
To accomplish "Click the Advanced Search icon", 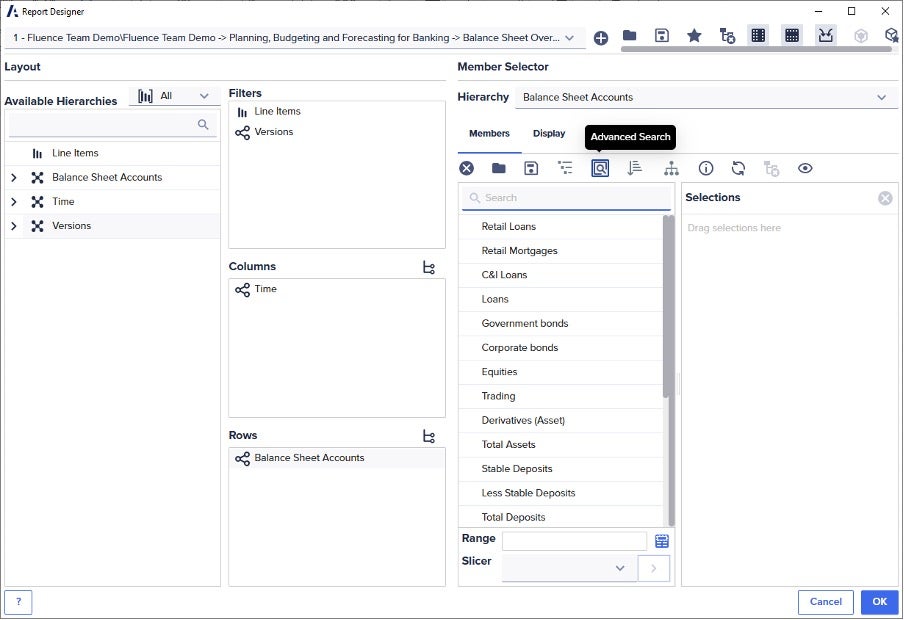I will point(600,168).
